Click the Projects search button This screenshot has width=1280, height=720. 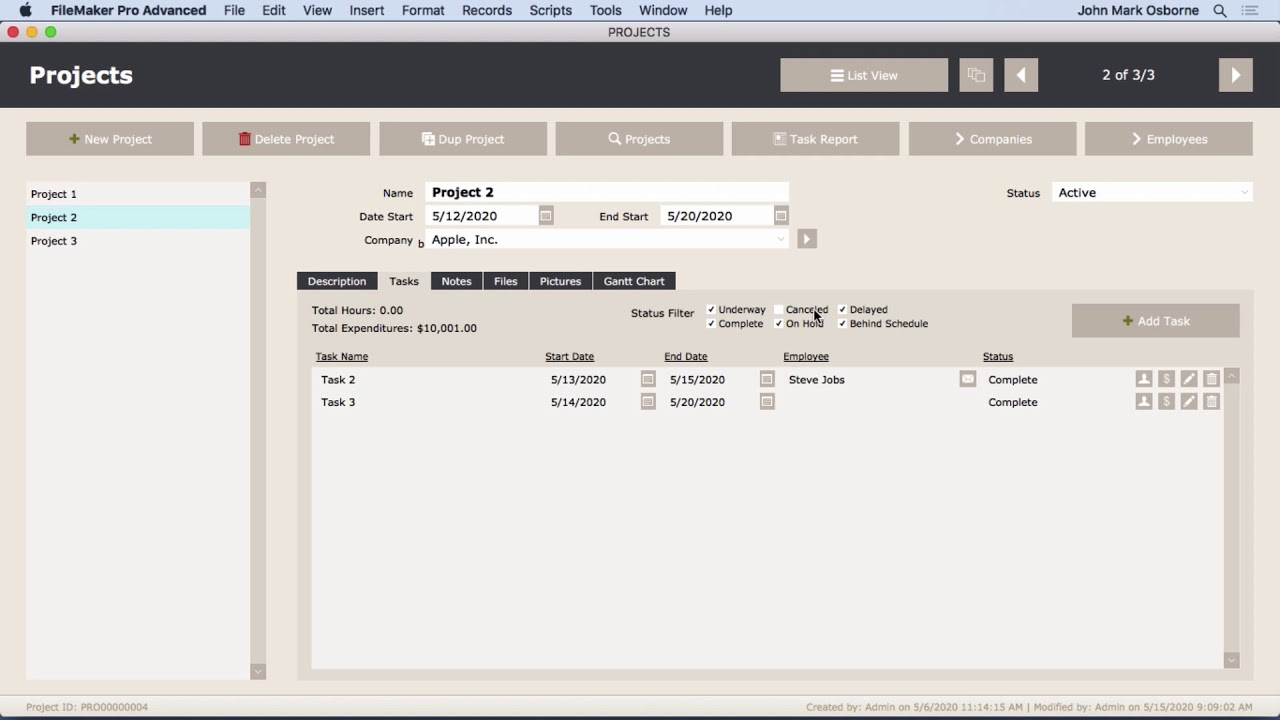click(x=639, y=139)
